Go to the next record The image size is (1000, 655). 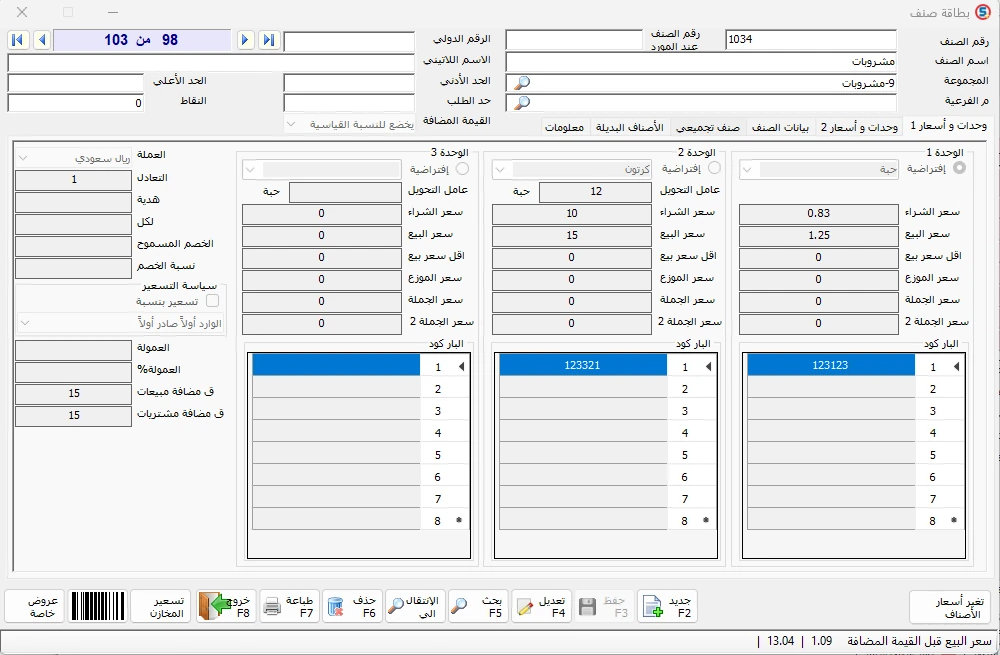click(245, 40)
